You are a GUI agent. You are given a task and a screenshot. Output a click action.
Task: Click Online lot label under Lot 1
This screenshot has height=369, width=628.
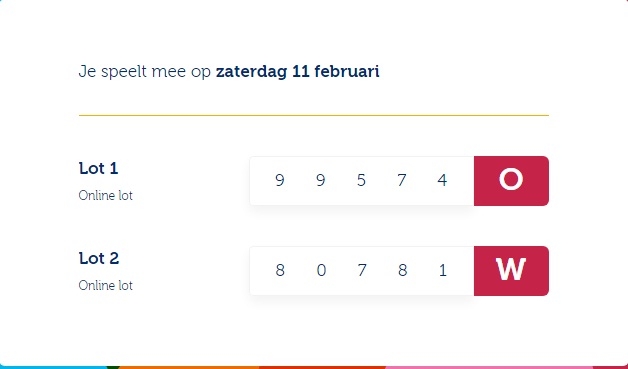click(x=105, y=196)
